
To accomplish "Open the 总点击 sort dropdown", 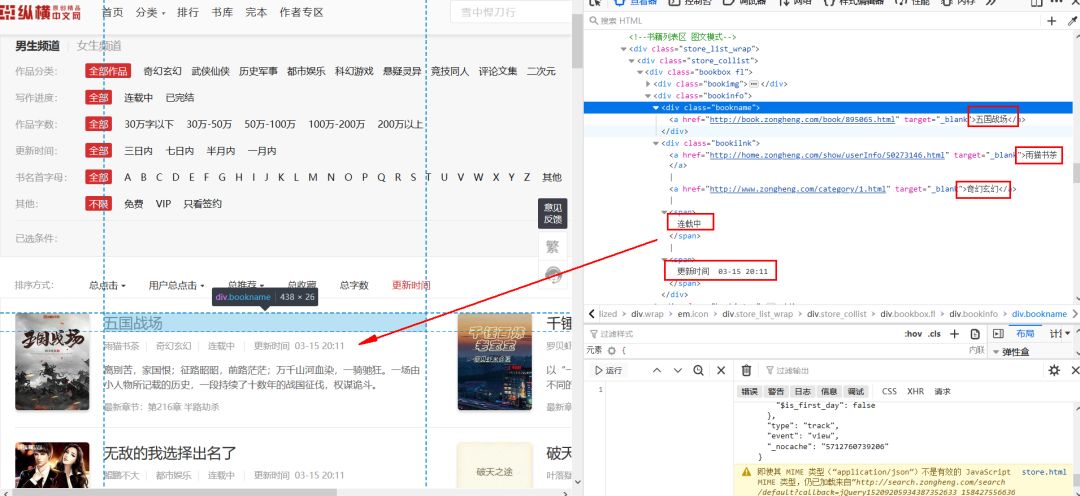I will pyautogui.click(x=107, y=285).
